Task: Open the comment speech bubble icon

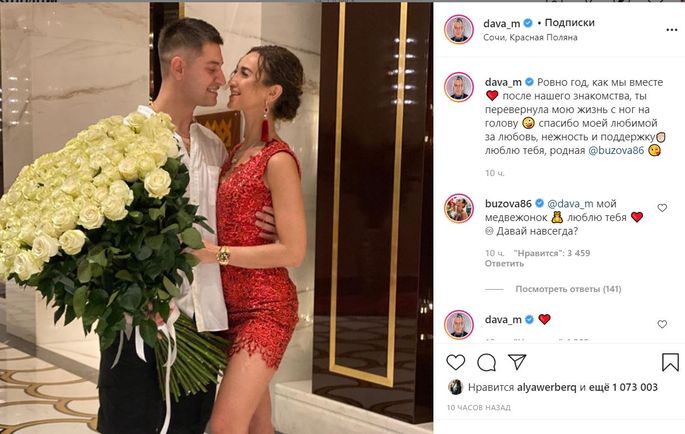Action: (486, 362)
